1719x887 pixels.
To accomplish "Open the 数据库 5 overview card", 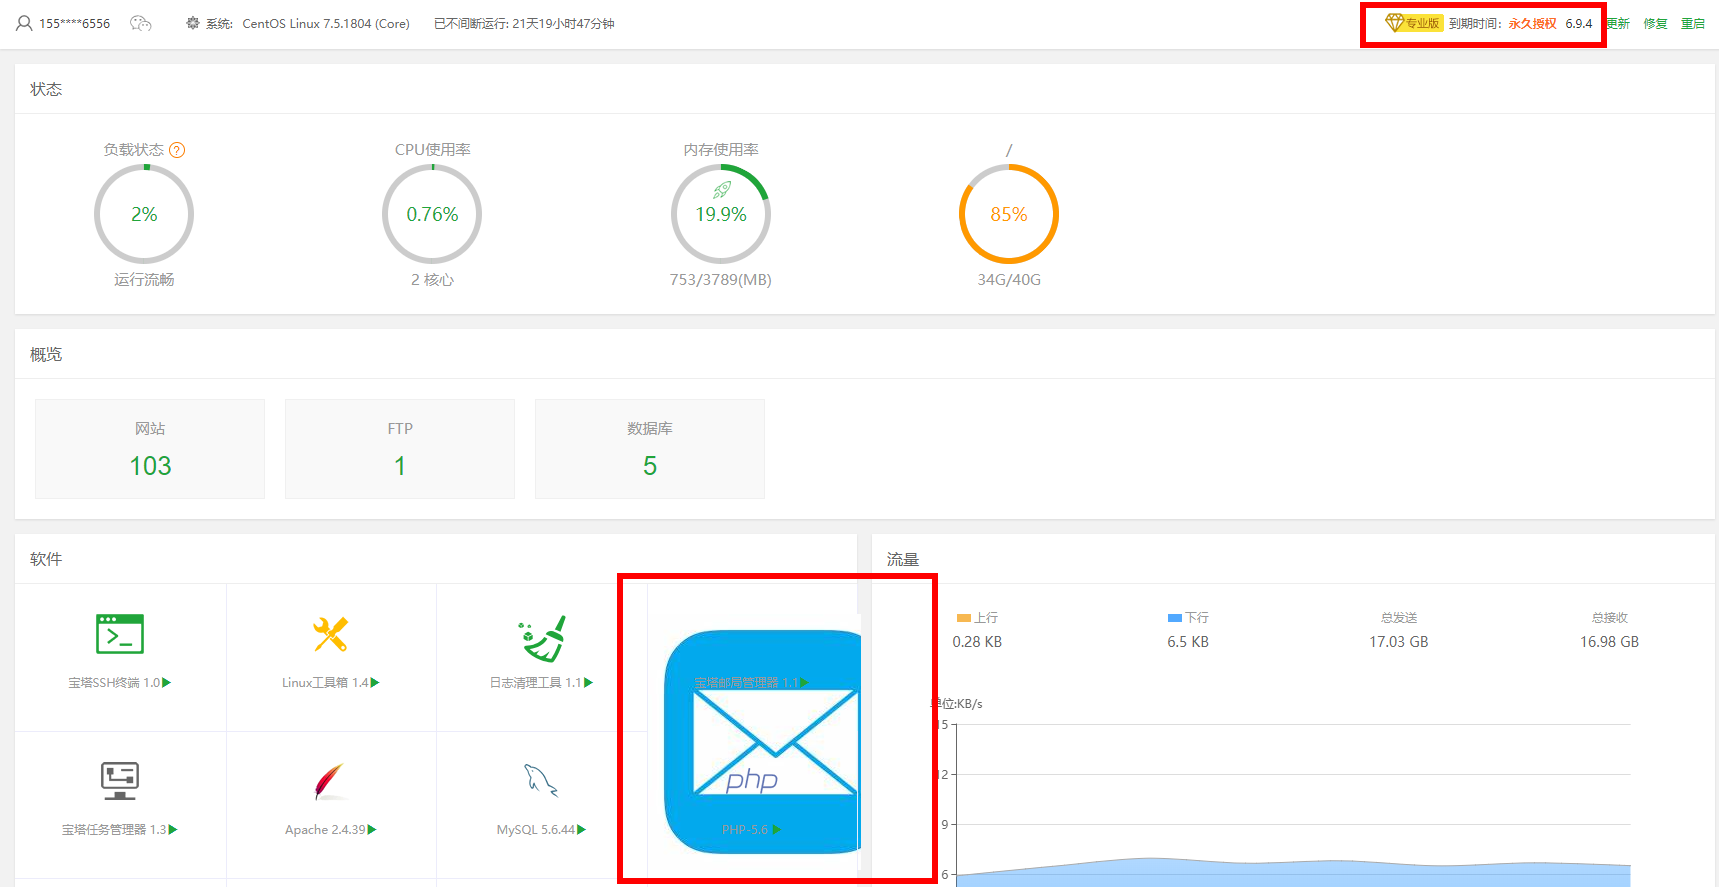I will pos(650,449).
